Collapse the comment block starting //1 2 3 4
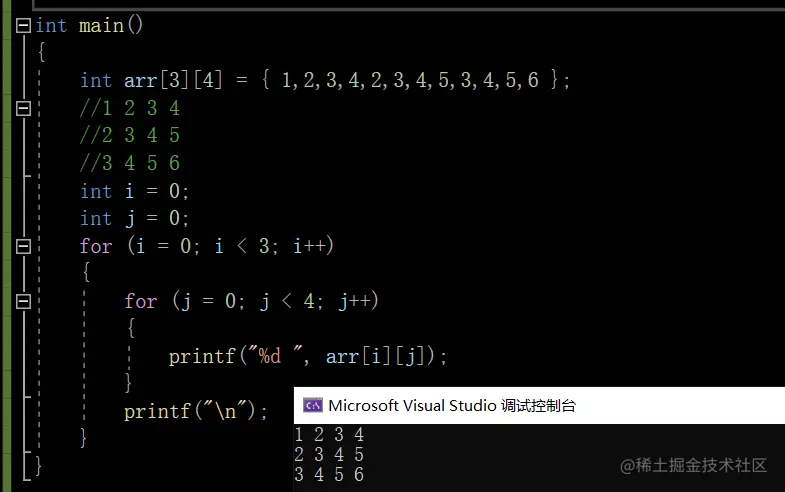This screenshot has height=492, width=785. tap(24, 108)
